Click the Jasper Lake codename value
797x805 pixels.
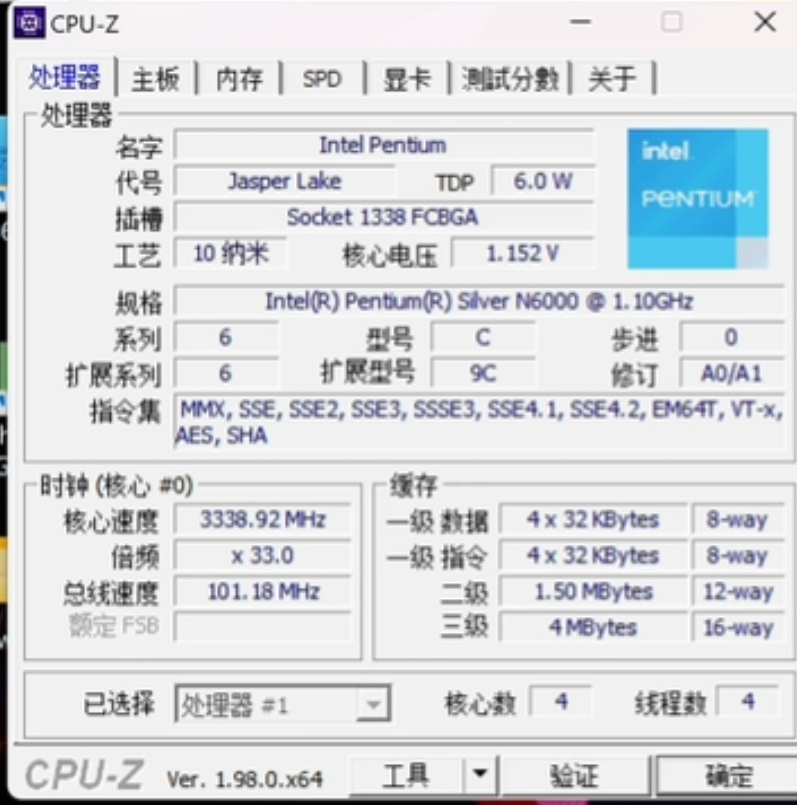pyautogui.click(x=284, y=181)
